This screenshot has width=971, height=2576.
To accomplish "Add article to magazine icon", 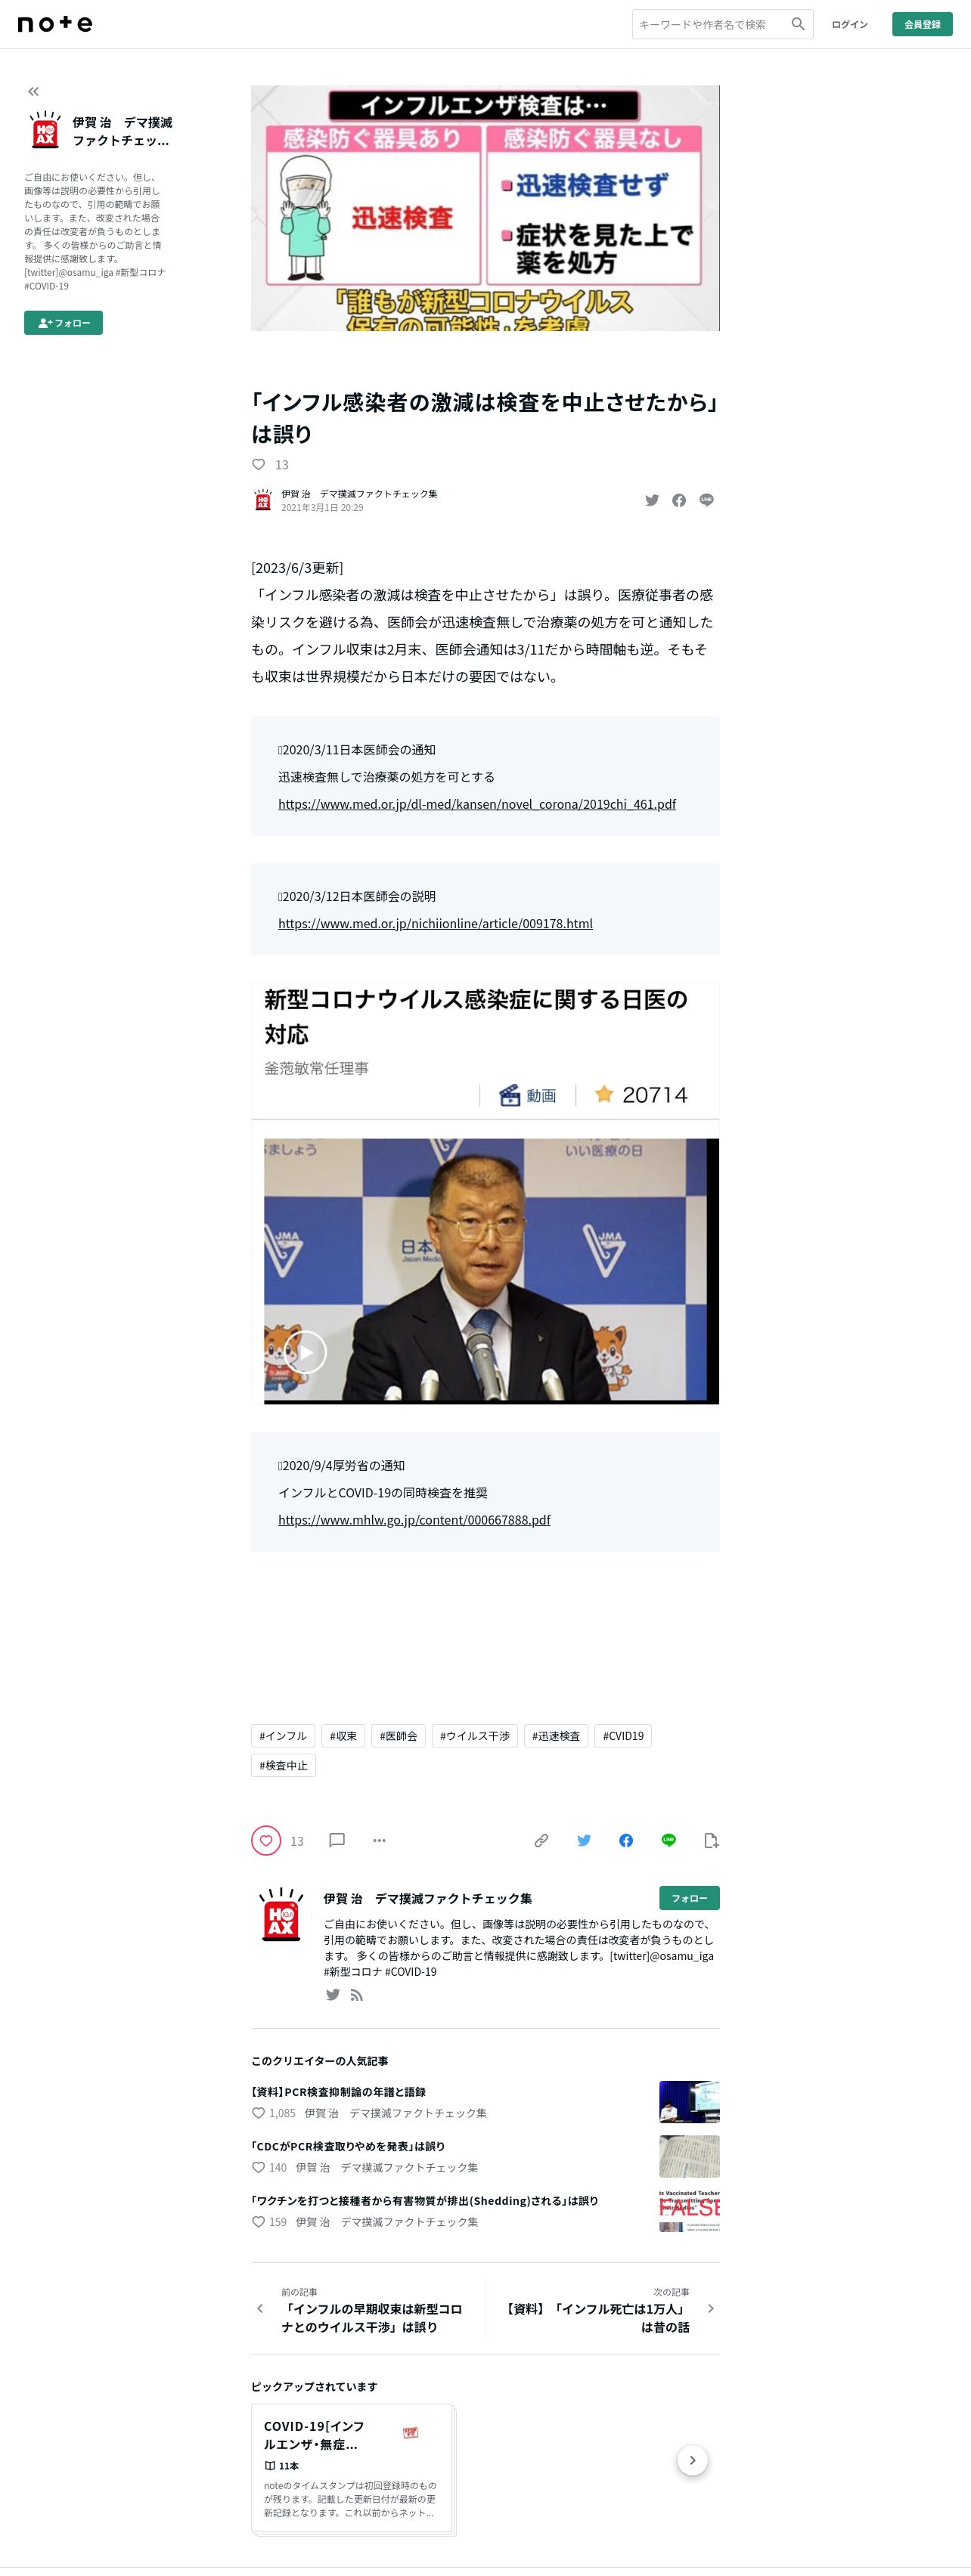I will pyautogui.click(x=711, y=1840).
